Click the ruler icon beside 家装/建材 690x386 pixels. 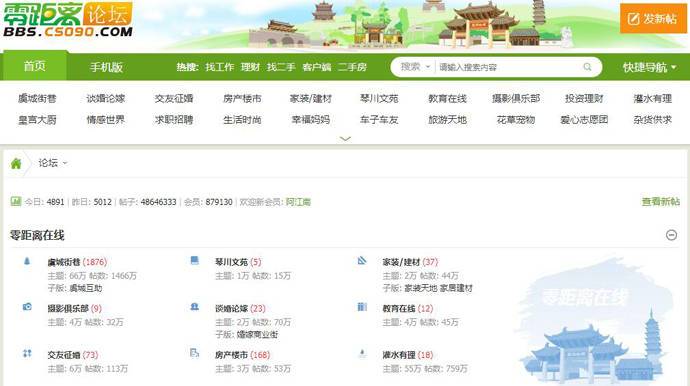[x=362, y=261]
